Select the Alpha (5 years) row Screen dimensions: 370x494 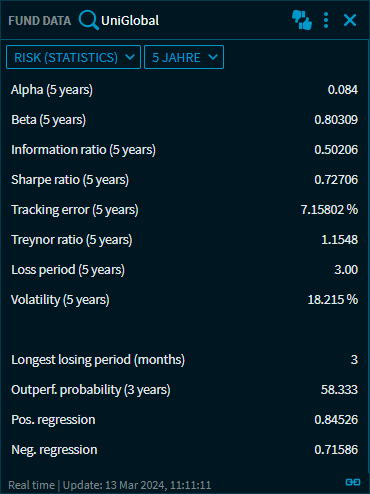point(184,90)
